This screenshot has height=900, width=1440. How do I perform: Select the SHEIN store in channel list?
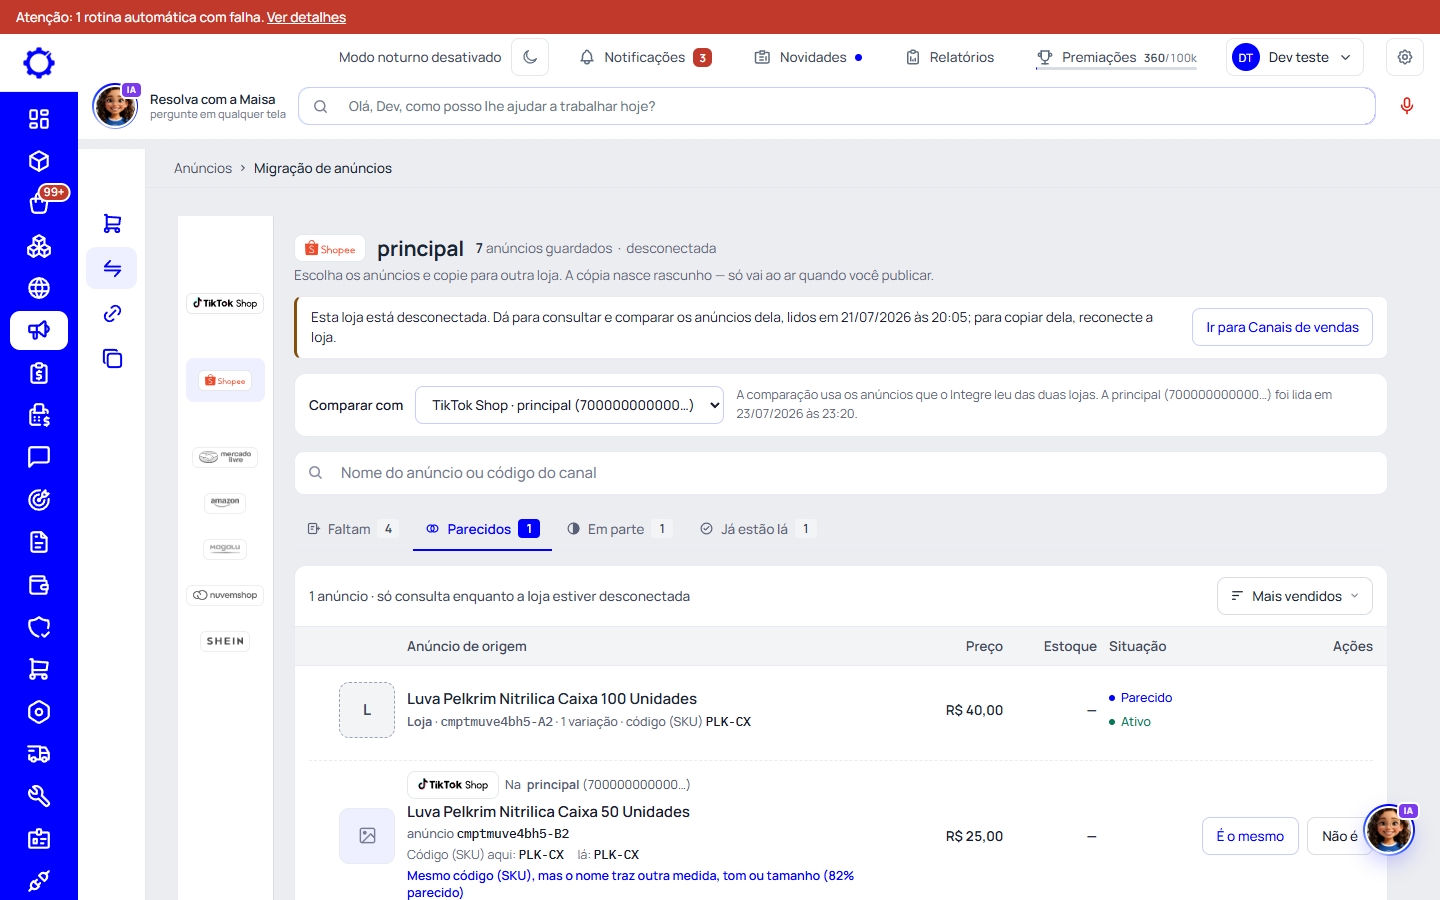coord(225,641)
